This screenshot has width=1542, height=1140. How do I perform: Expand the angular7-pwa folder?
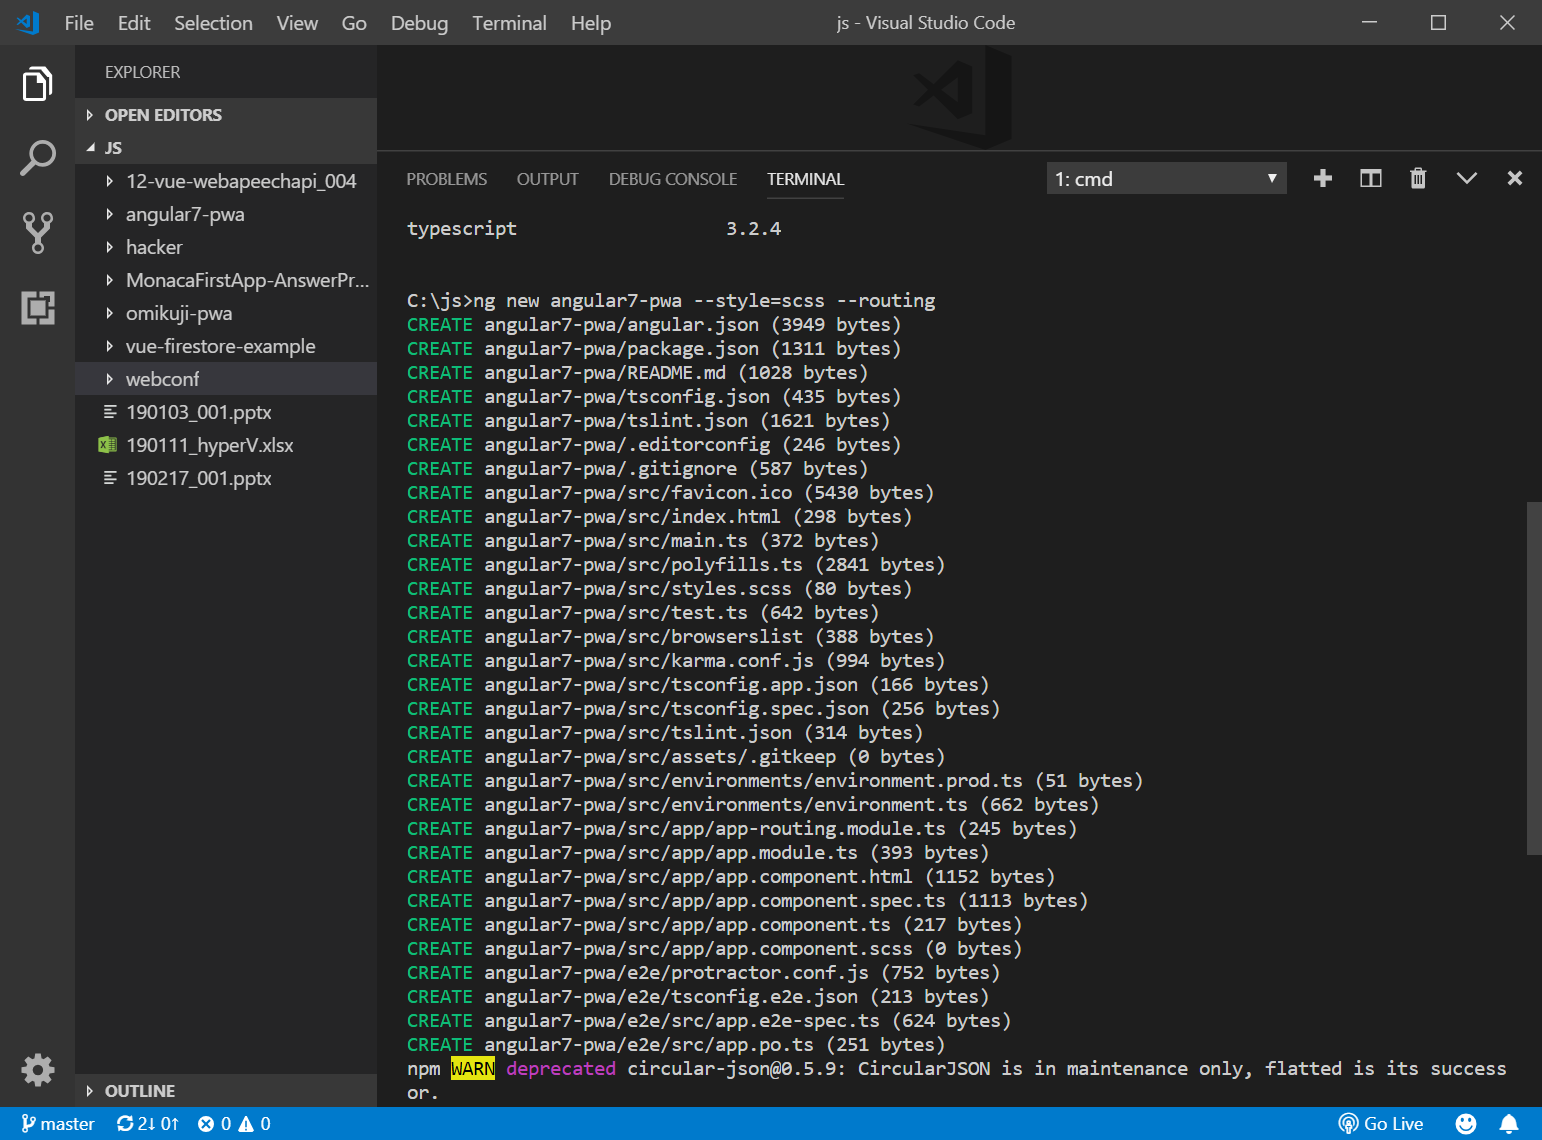(x=185, y=214)
